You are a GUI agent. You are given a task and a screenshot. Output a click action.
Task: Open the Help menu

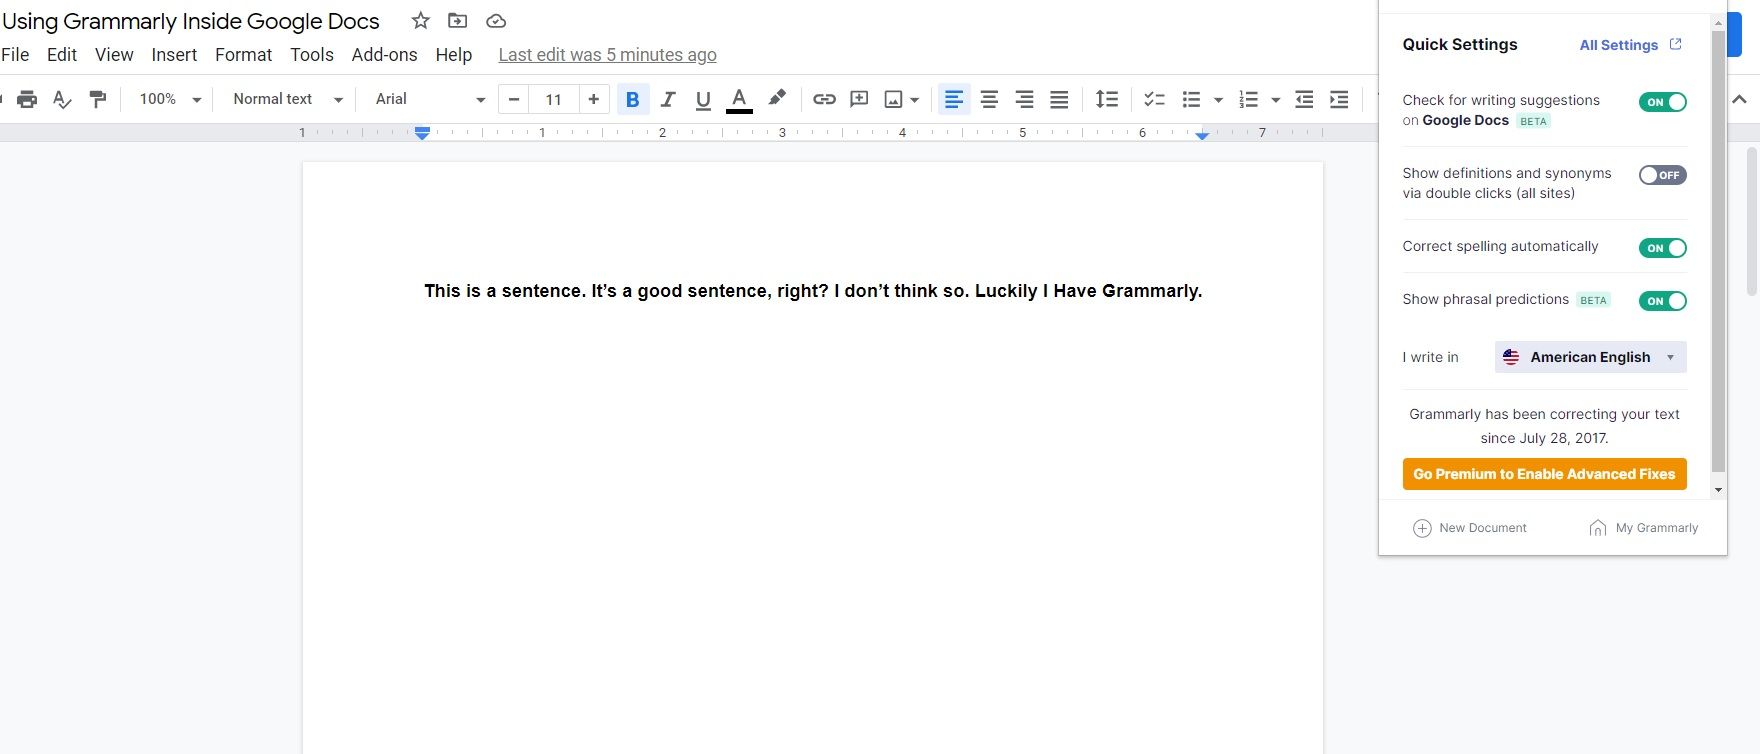click(453, 55)
